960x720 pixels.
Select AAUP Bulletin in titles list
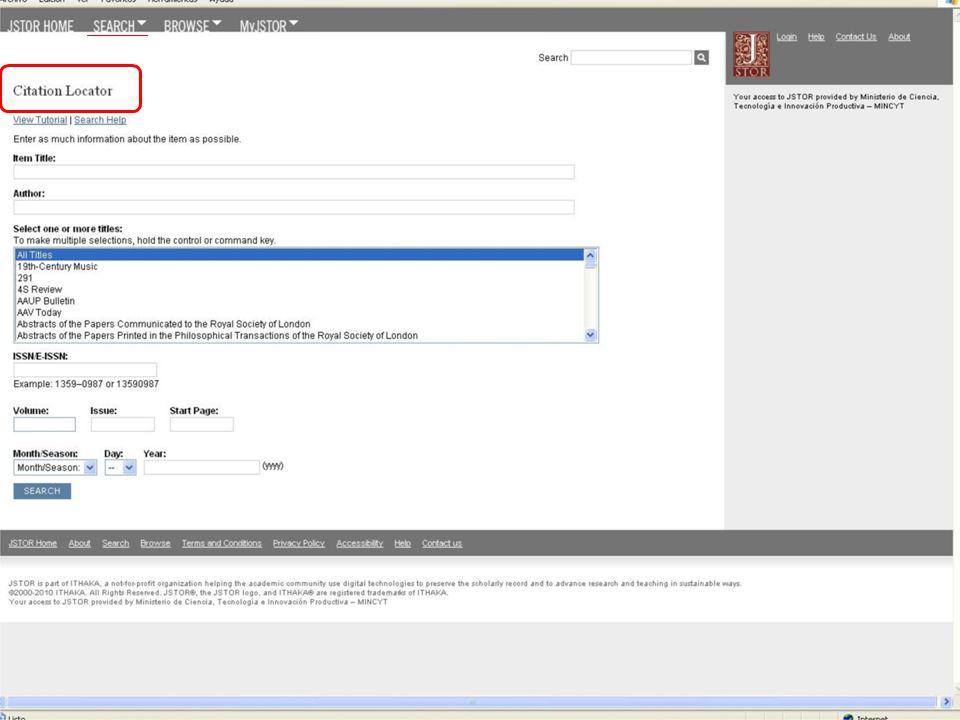(299, 301)
